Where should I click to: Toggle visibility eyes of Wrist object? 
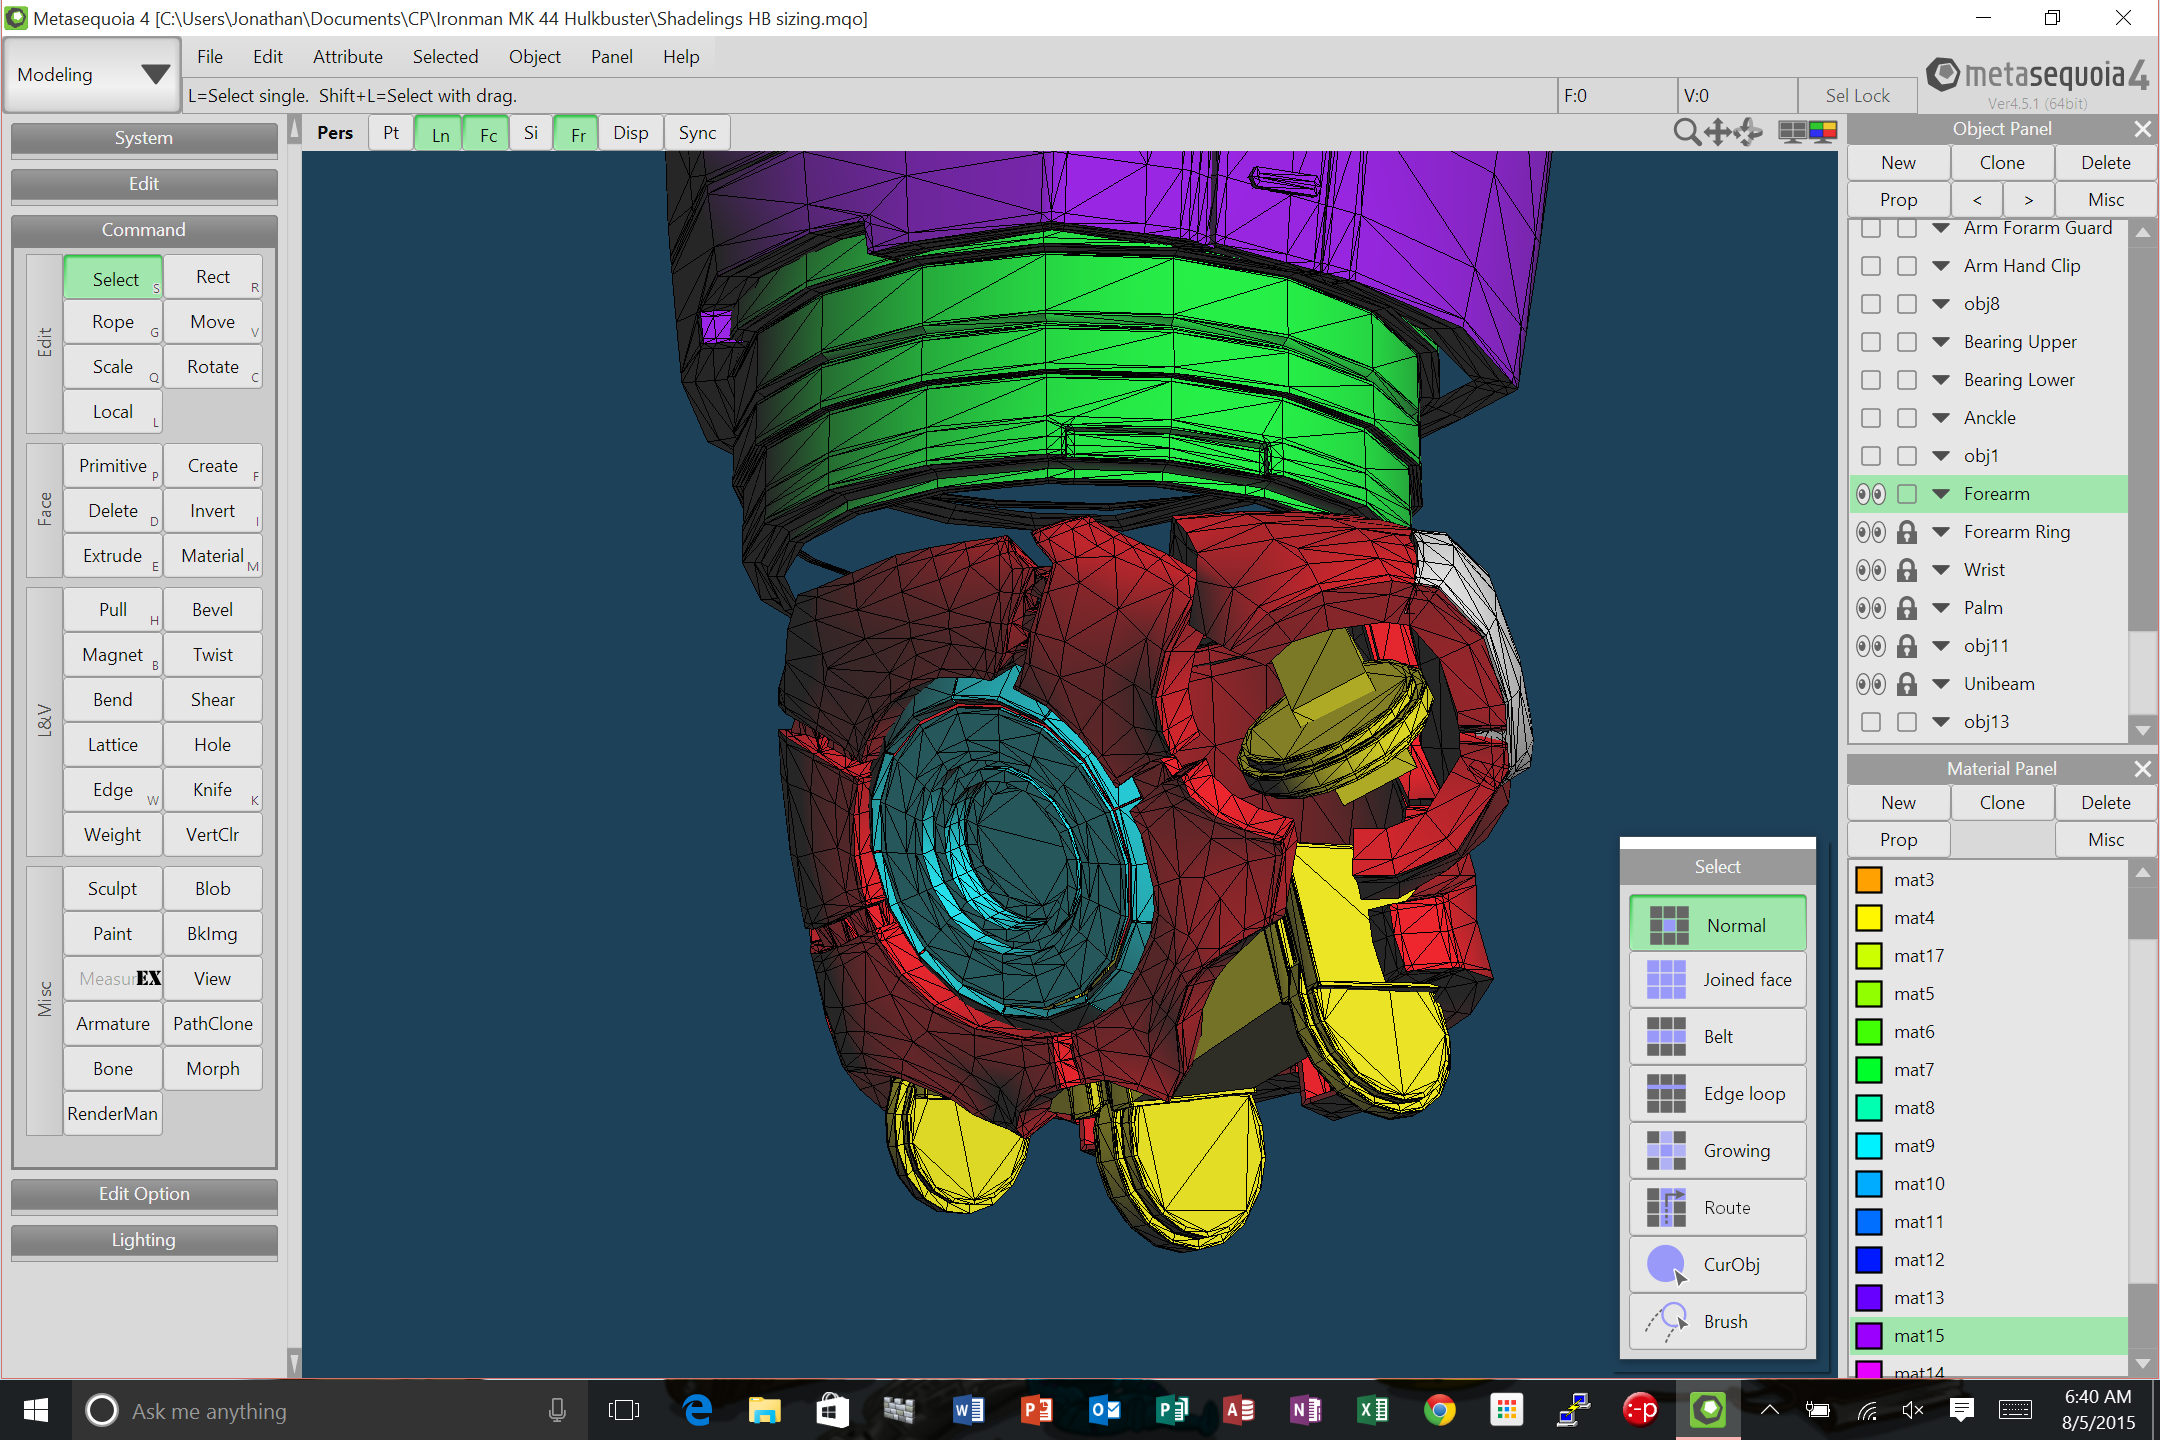(1870, 570)
